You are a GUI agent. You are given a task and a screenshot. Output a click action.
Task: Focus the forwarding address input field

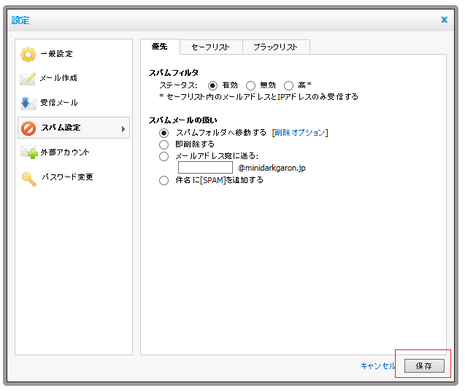pyautogui.click(x=205, y=167)
